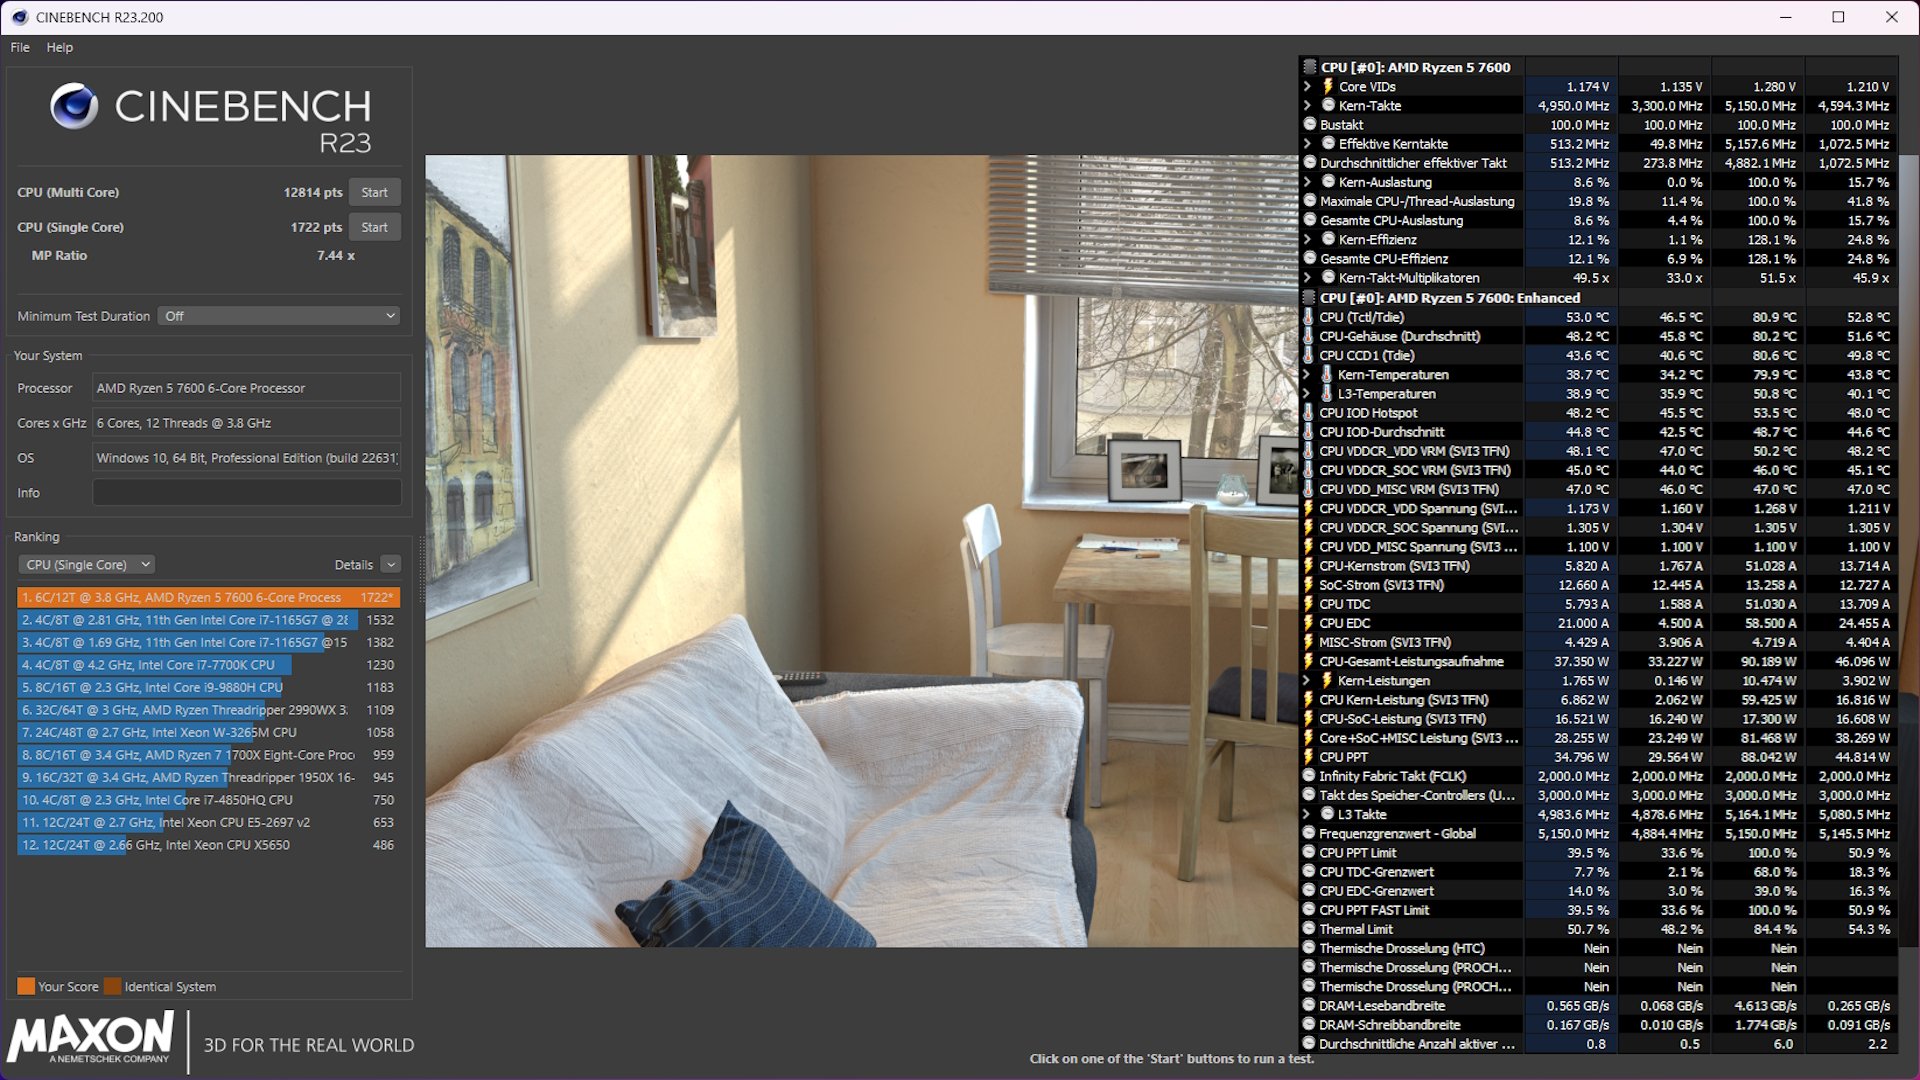Image resolution: width=1920 pixels, height=1080 pixels.
Task: Click the Start button for CPU Multi Core
Action: point(375,191)
